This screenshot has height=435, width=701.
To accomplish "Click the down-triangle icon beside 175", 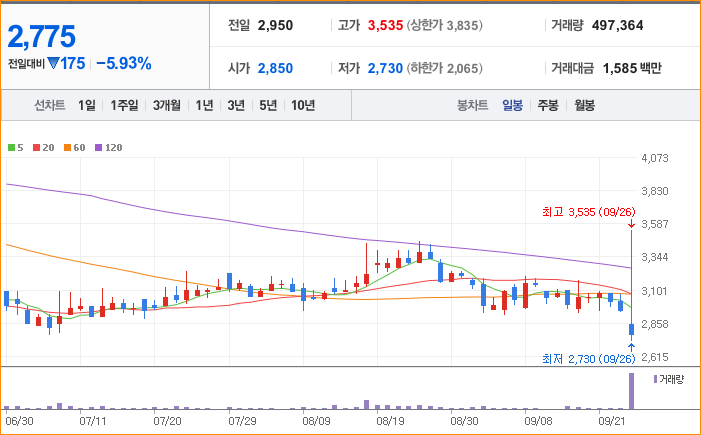I will pyautogui.click(x=53, y=64).
